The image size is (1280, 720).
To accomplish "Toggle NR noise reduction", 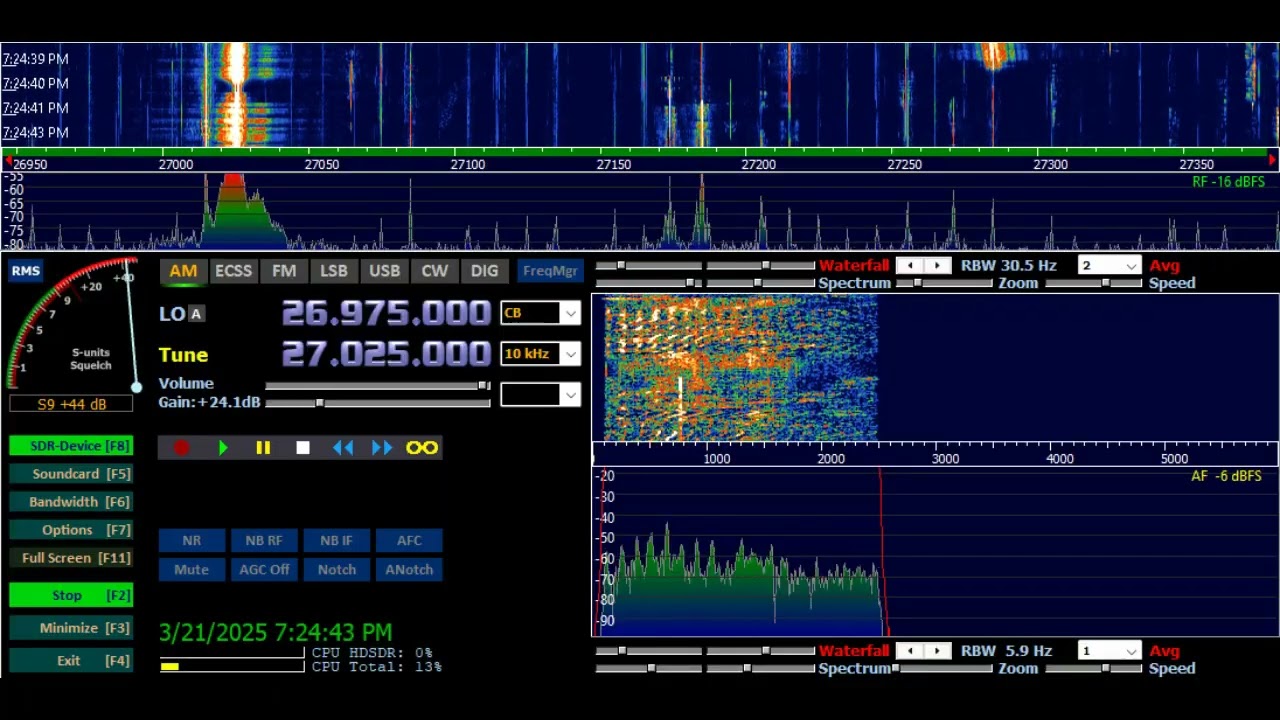I will [x=191, y=541].
